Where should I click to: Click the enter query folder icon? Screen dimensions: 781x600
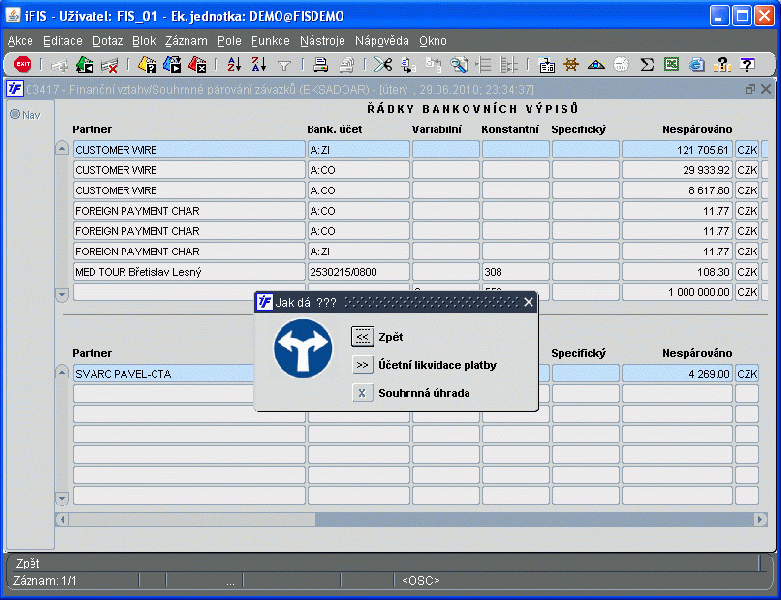146,64
